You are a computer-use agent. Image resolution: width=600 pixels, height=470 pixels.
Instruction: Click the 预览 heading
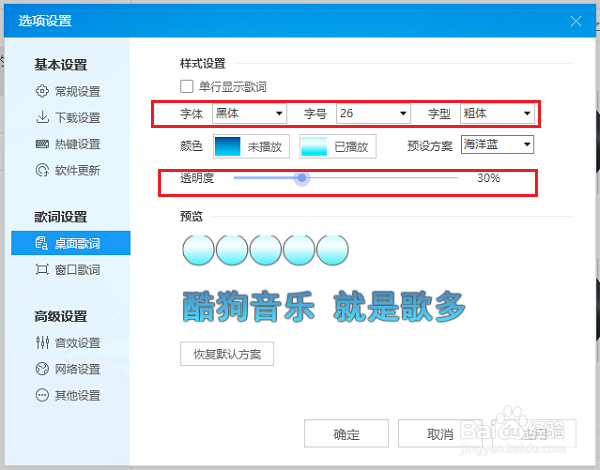pyautogui.click(x=191, y=216)
